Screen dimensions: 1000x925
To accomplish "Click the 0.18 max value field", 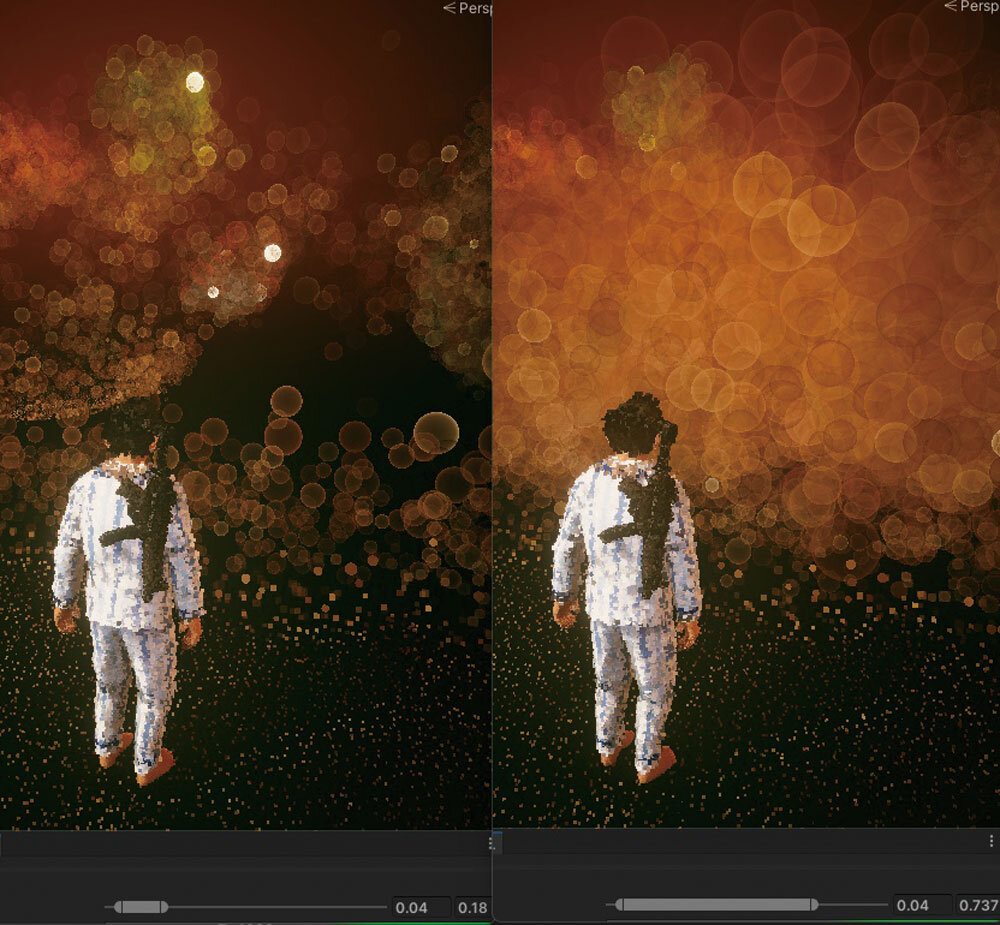I will pos(472,908).
